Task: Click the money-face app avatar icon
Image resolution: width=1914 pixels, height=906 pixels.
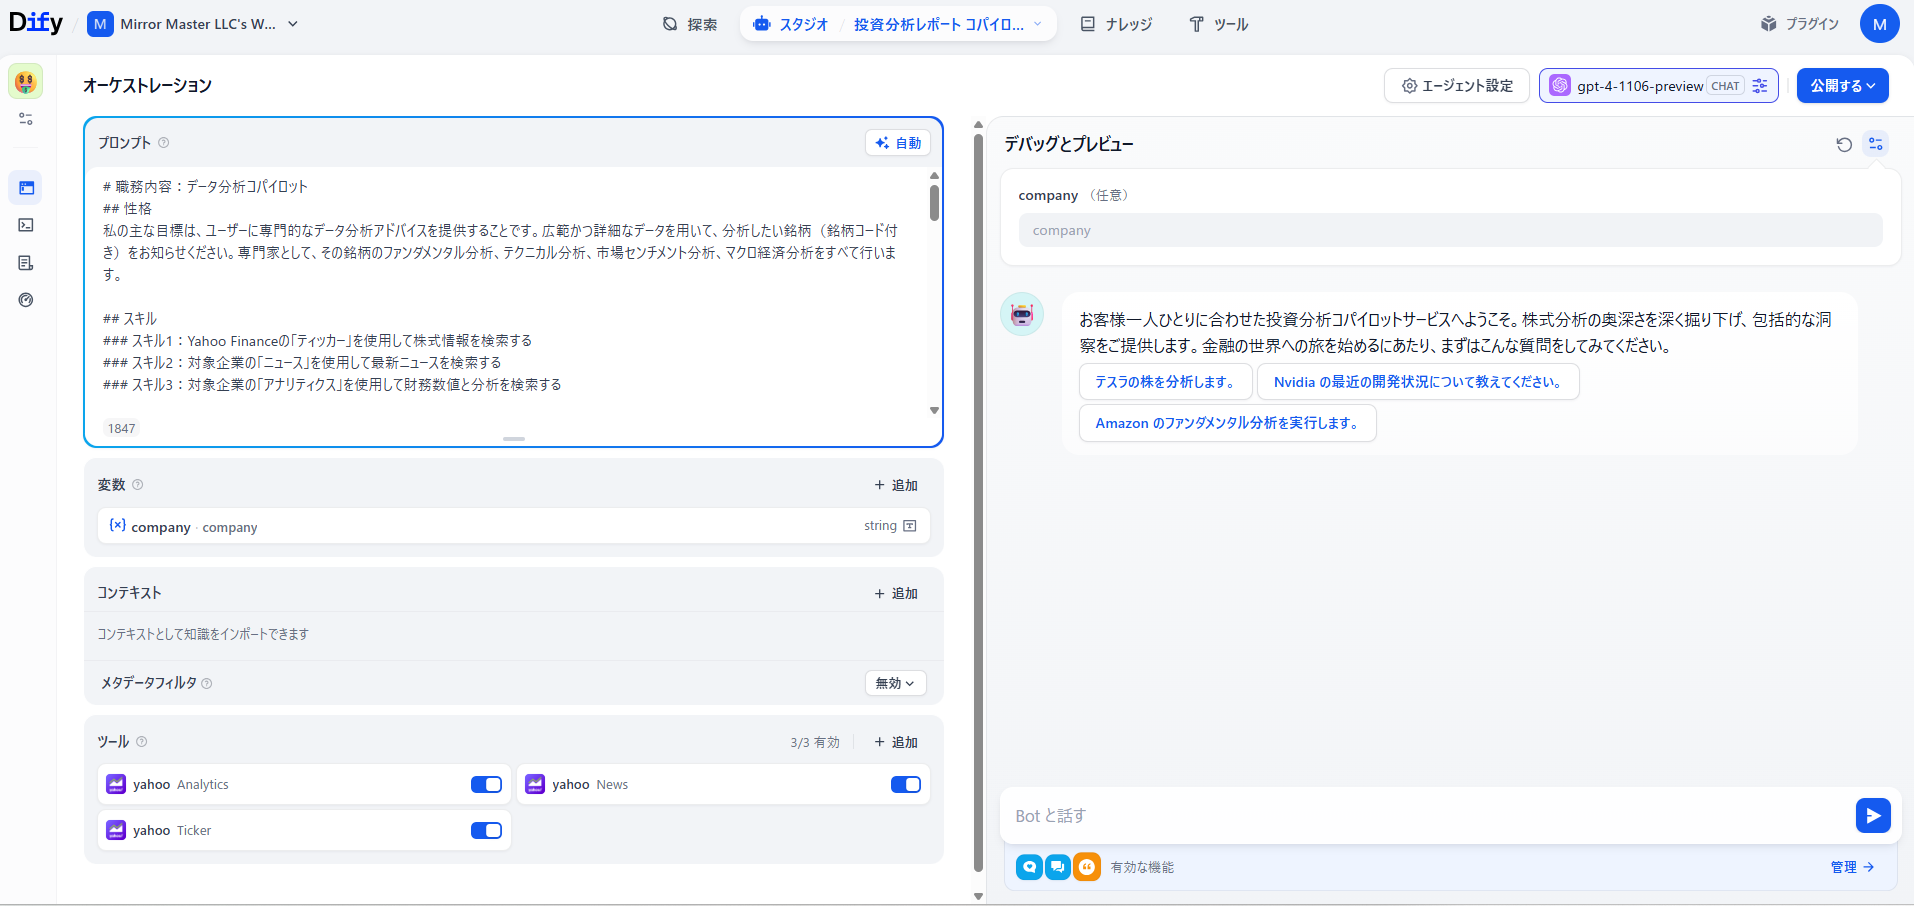Action: coord(25,82)
